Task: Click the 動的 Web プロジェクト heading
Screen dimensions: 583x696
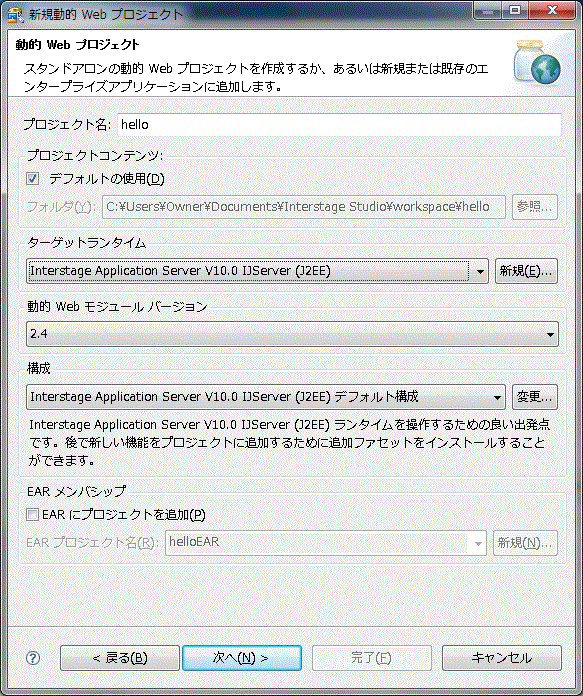Action: (78, 45)
